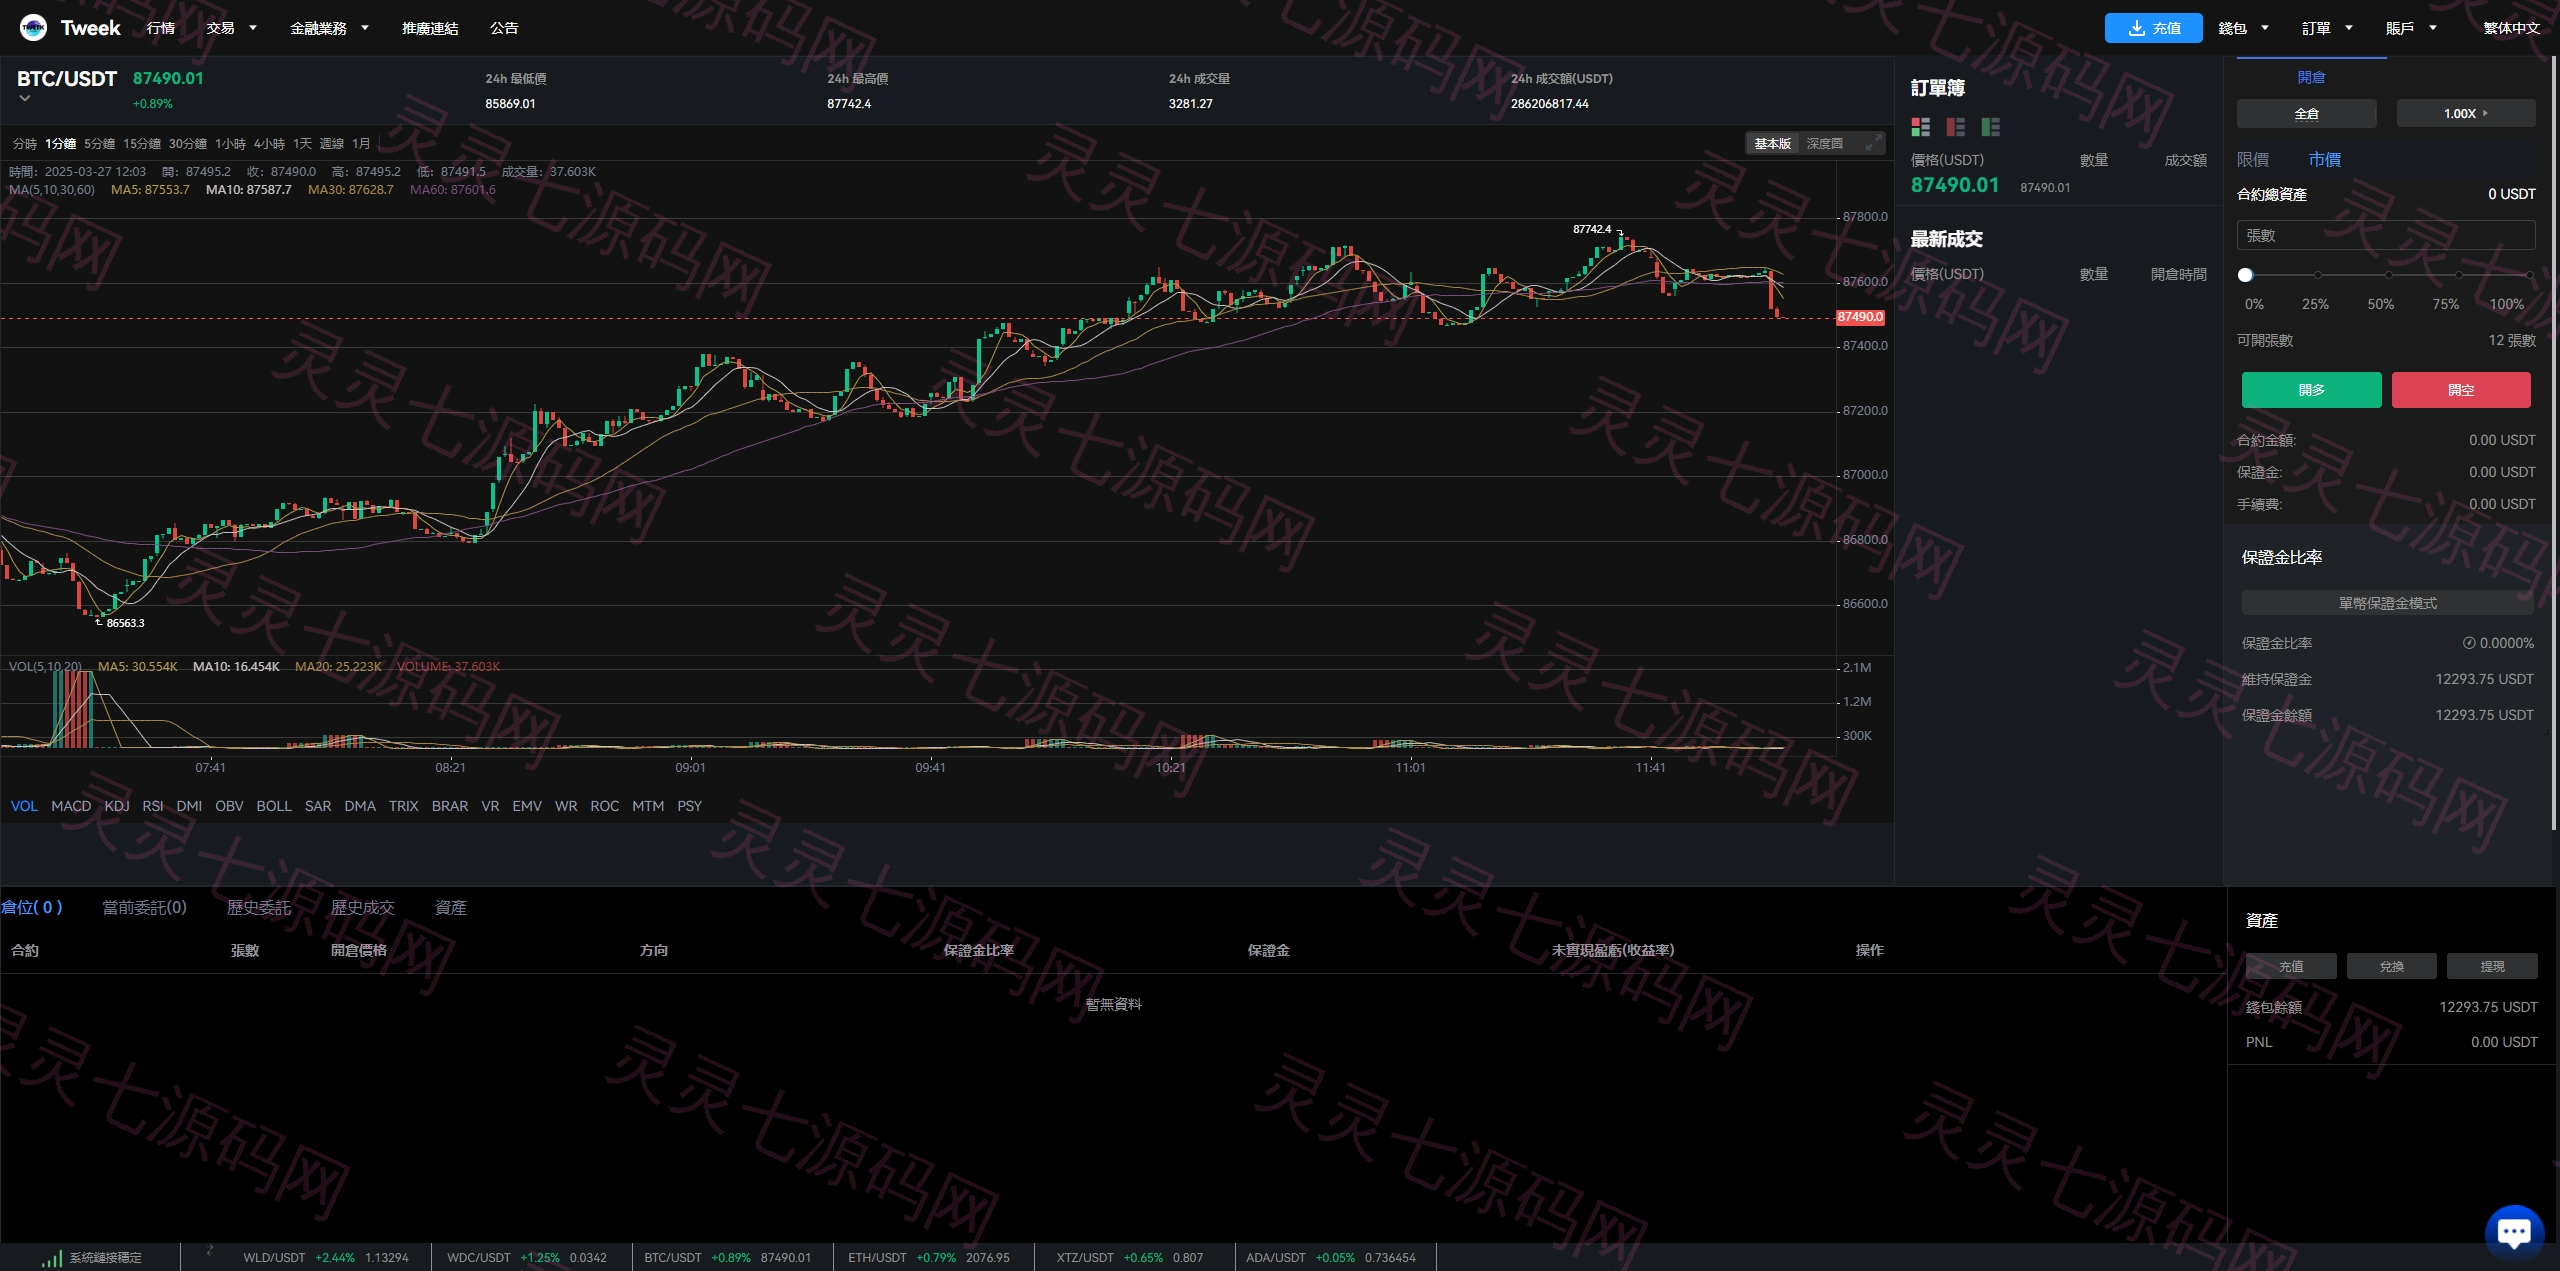Switch to the 歷史成交 tab
Image resolution: width=2560 pixels, height=1271 pixels.
[362, 907]
